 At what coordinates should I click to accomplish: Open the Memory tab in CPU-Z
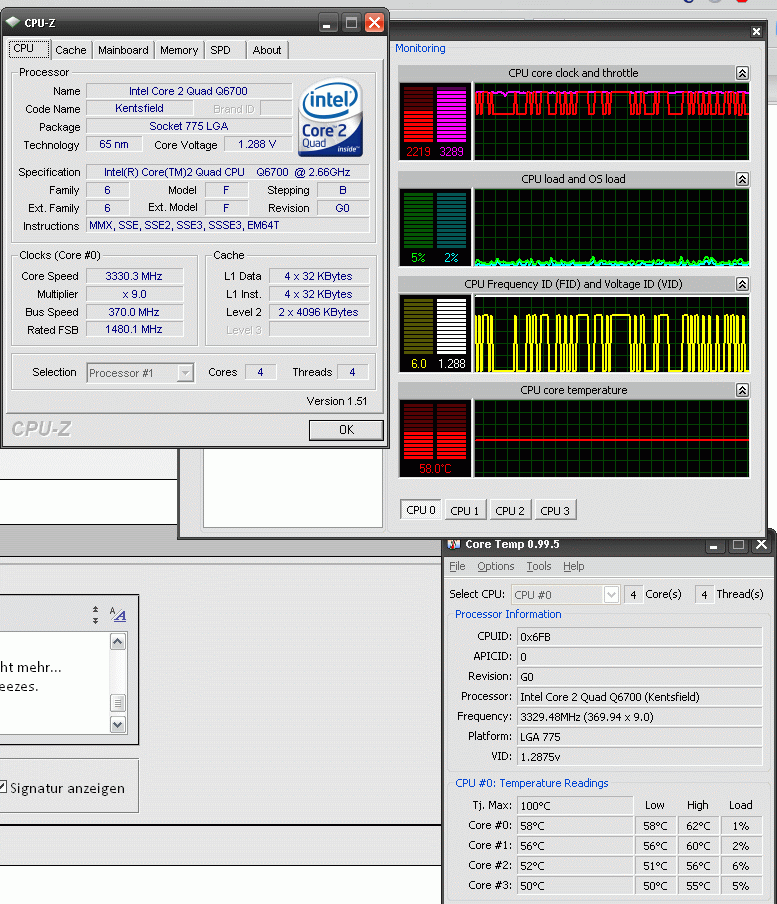pos(179,50)
